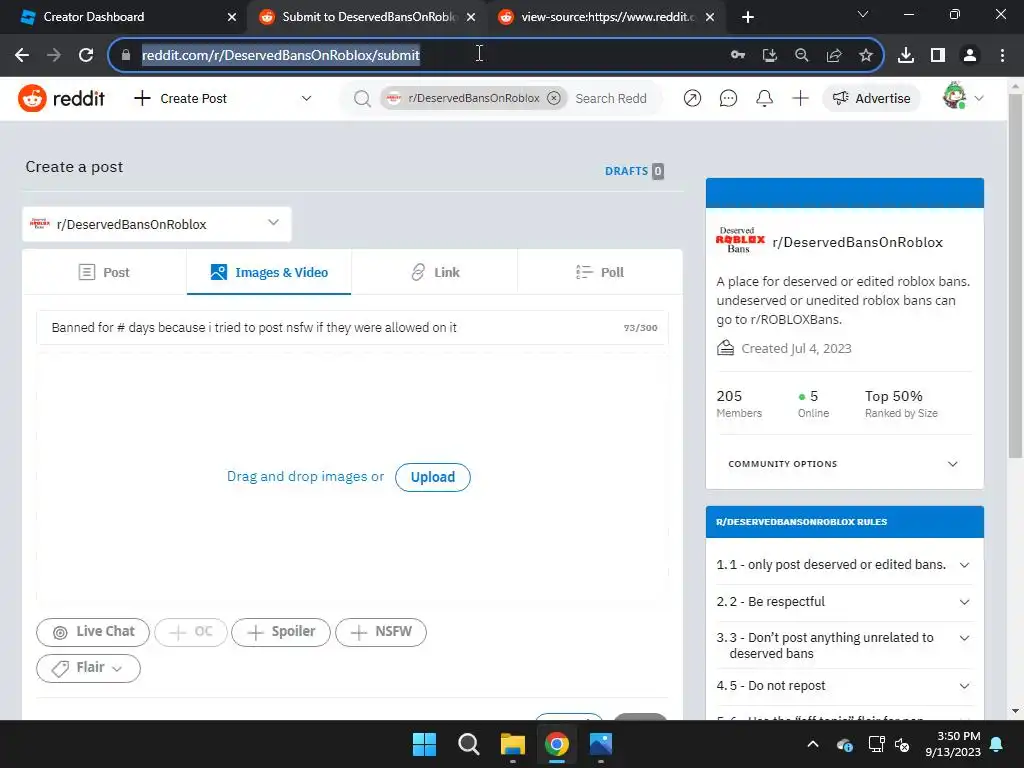The width and height of the screenshot is (1024, 768).
Task: Open r/DeservedBansOnRoblox sidebar community link
Action: pos(857,242)
